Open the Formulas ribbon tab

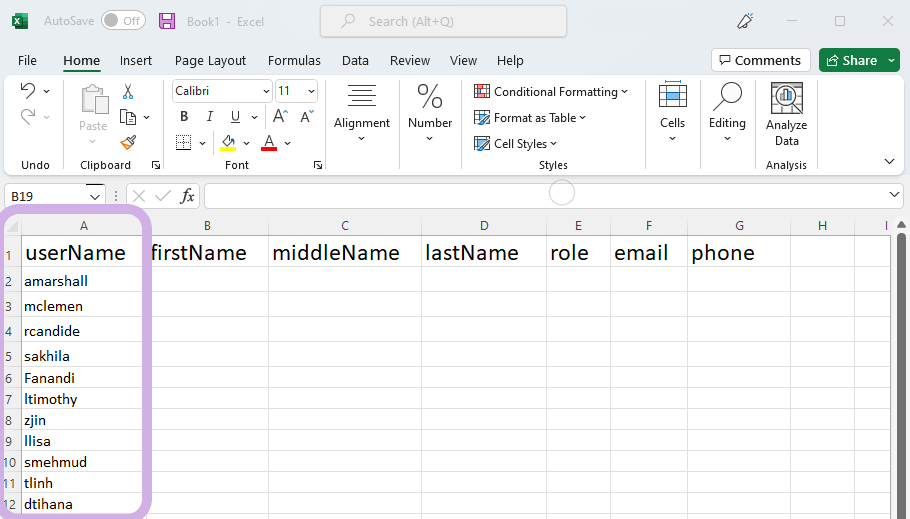(x=294, y=60)
